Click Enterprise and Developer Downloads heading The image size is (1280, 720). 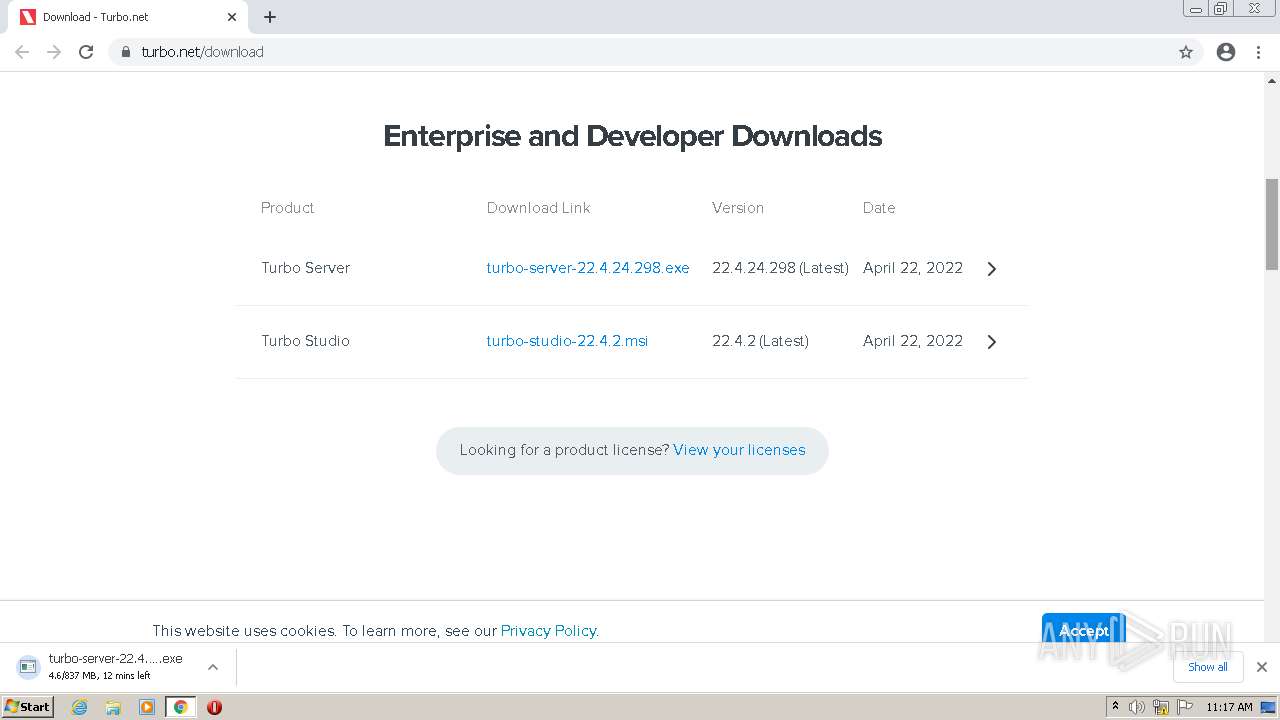pos(632,136)
